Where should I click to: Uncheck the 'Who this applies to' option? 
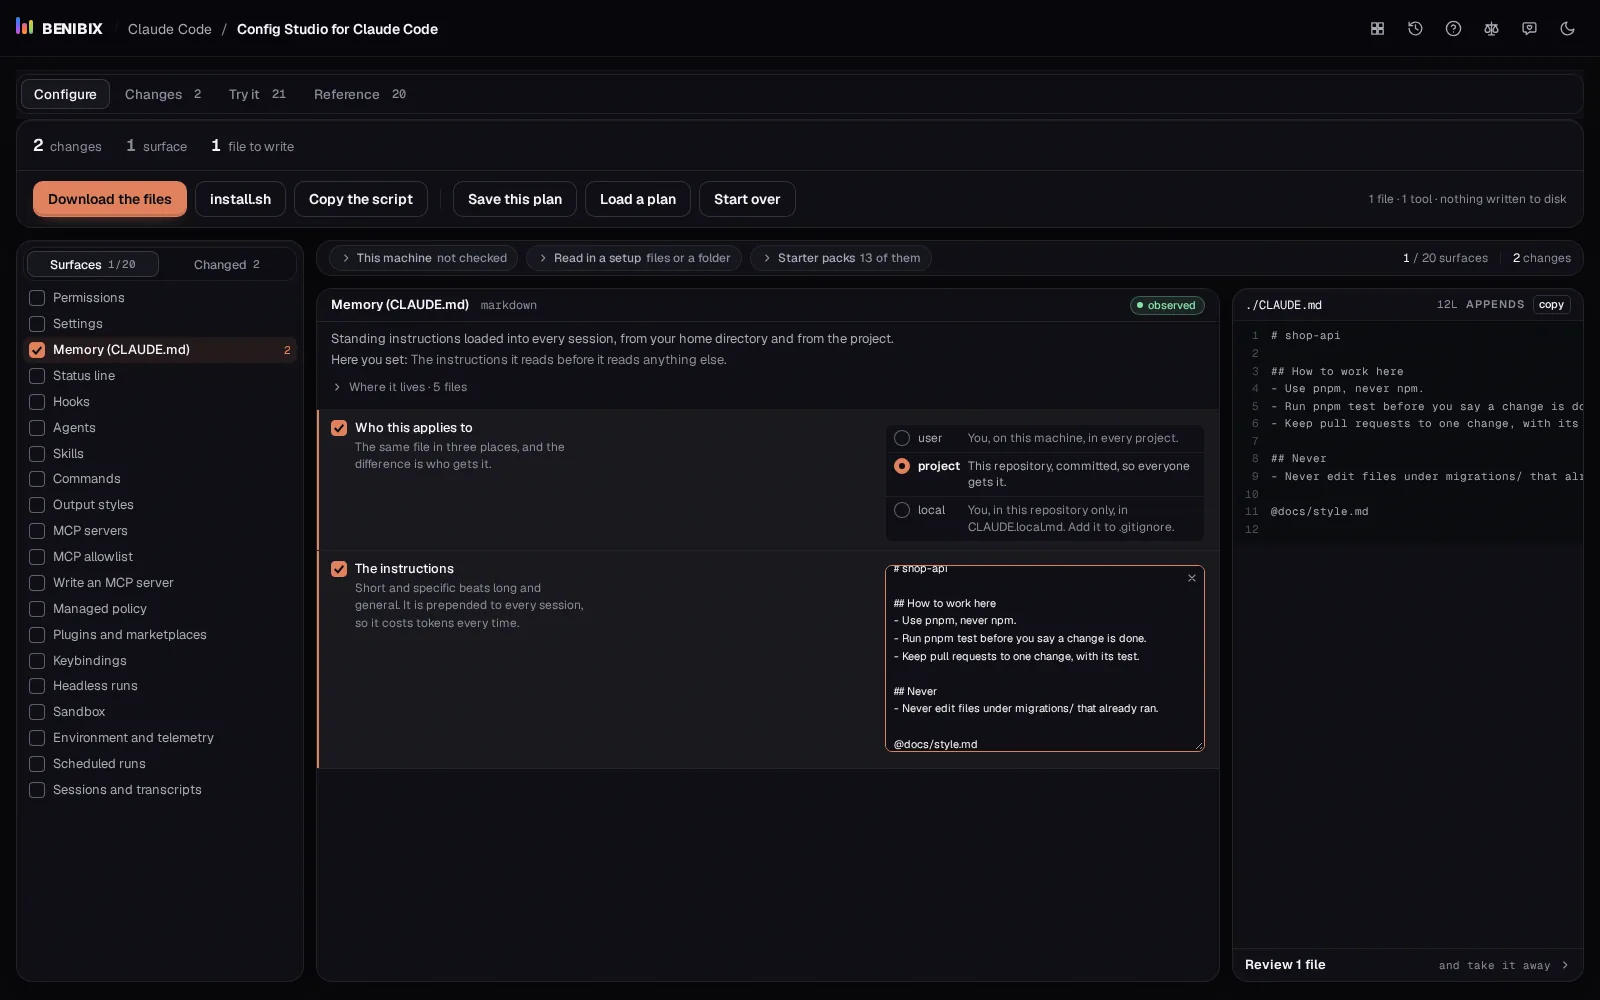[339, 428]
